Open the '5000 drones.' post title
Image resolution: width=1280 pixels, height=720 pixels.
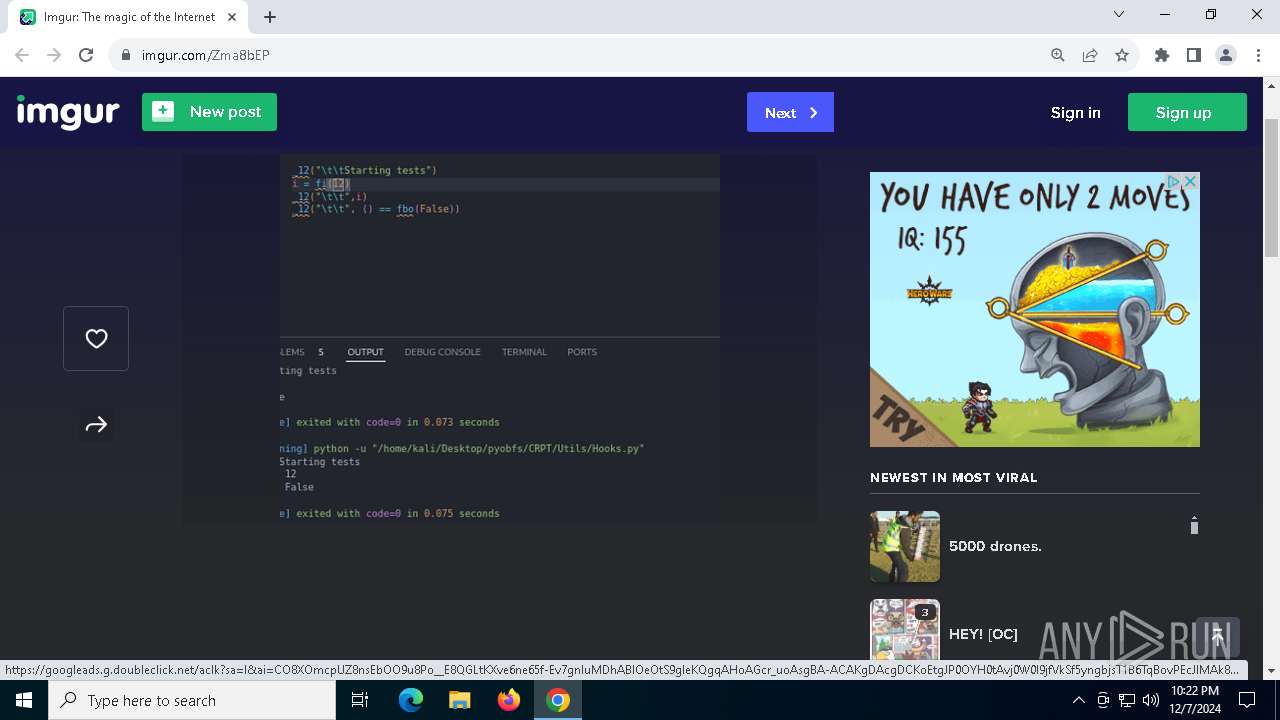click(995, 546)
